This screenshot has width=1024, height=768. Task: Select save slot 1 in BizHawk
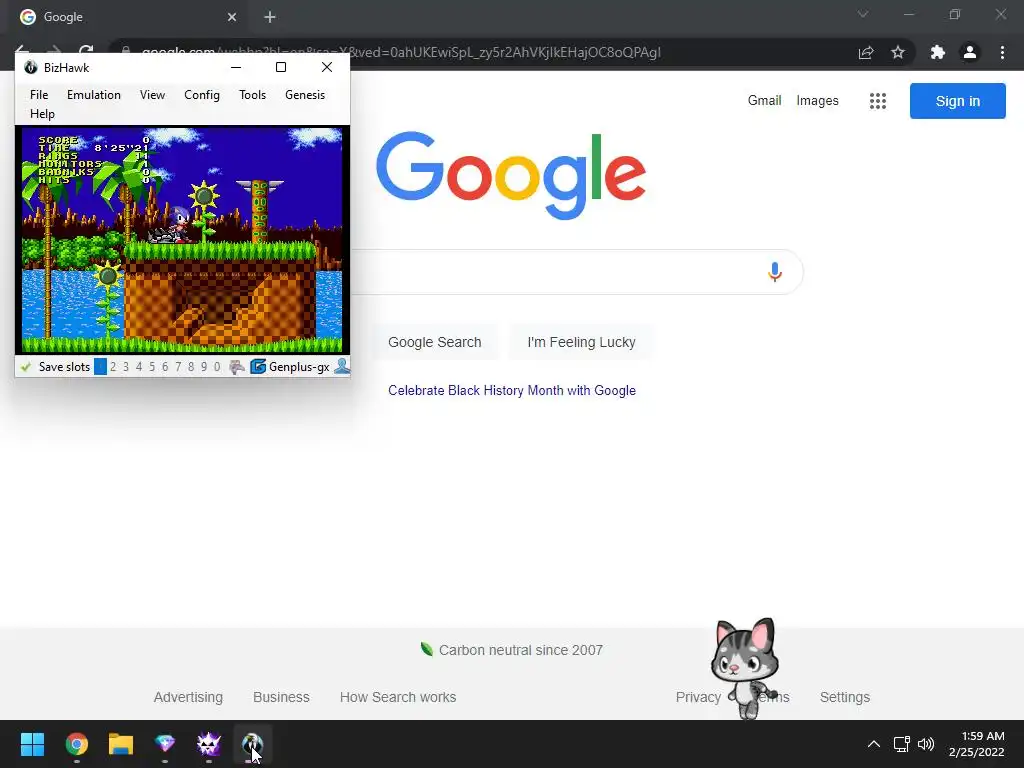click(100, 367)
